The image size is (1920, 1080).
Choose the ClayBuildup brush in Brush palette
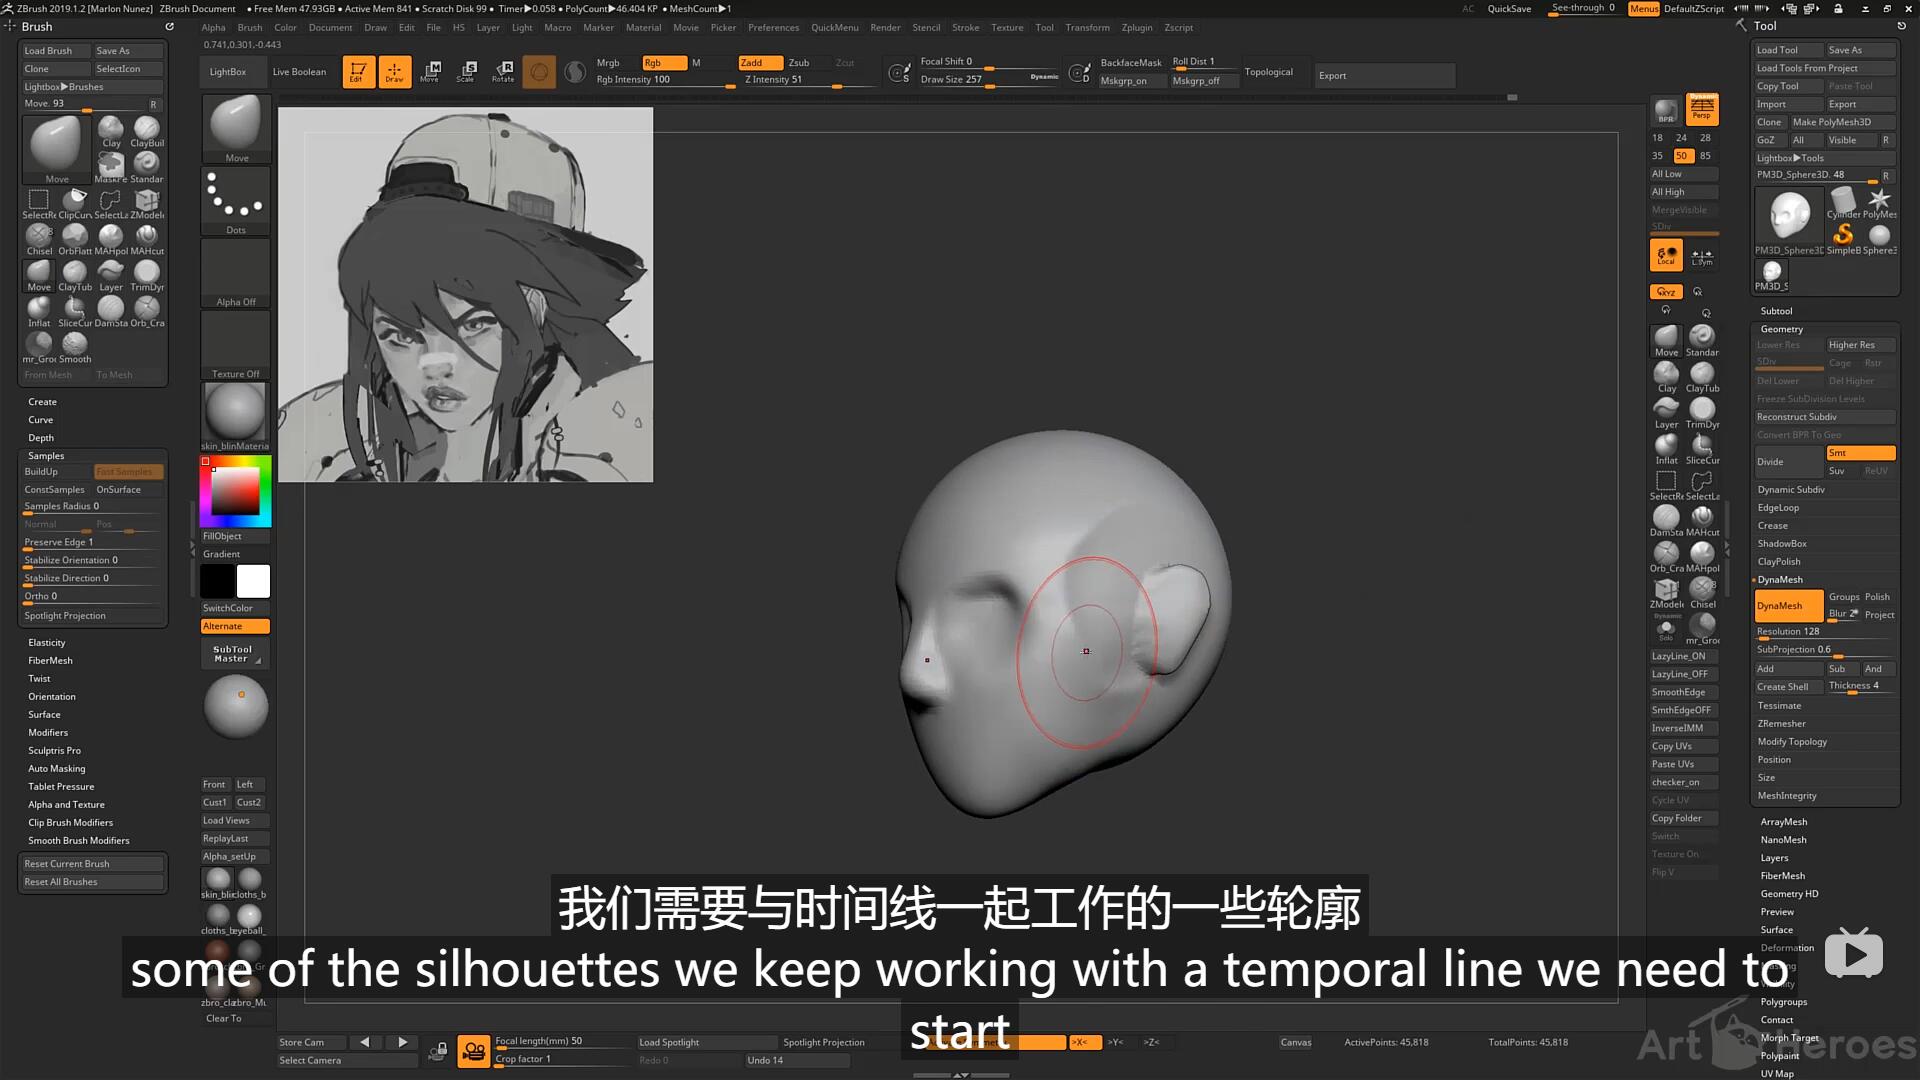click(x=147, y=132)
